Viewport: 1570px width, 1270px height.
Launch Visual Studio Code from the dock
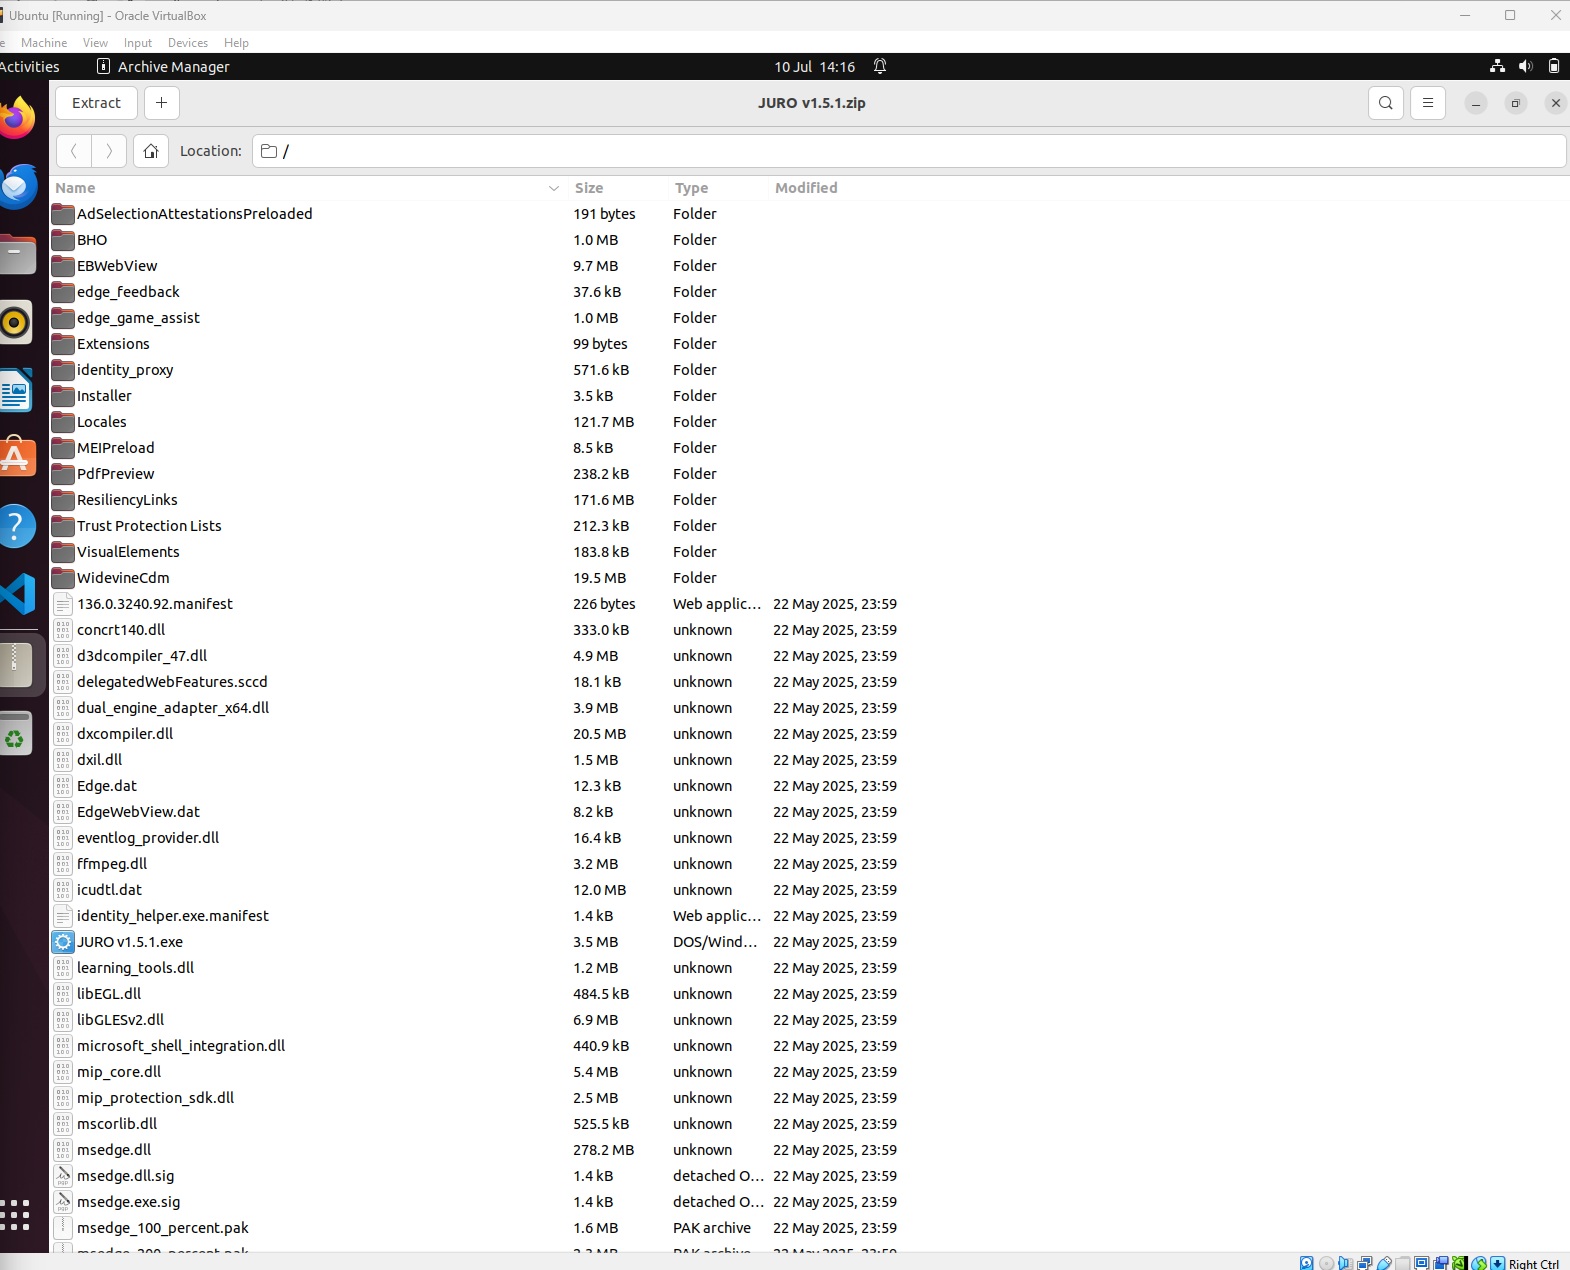(17, 594)
